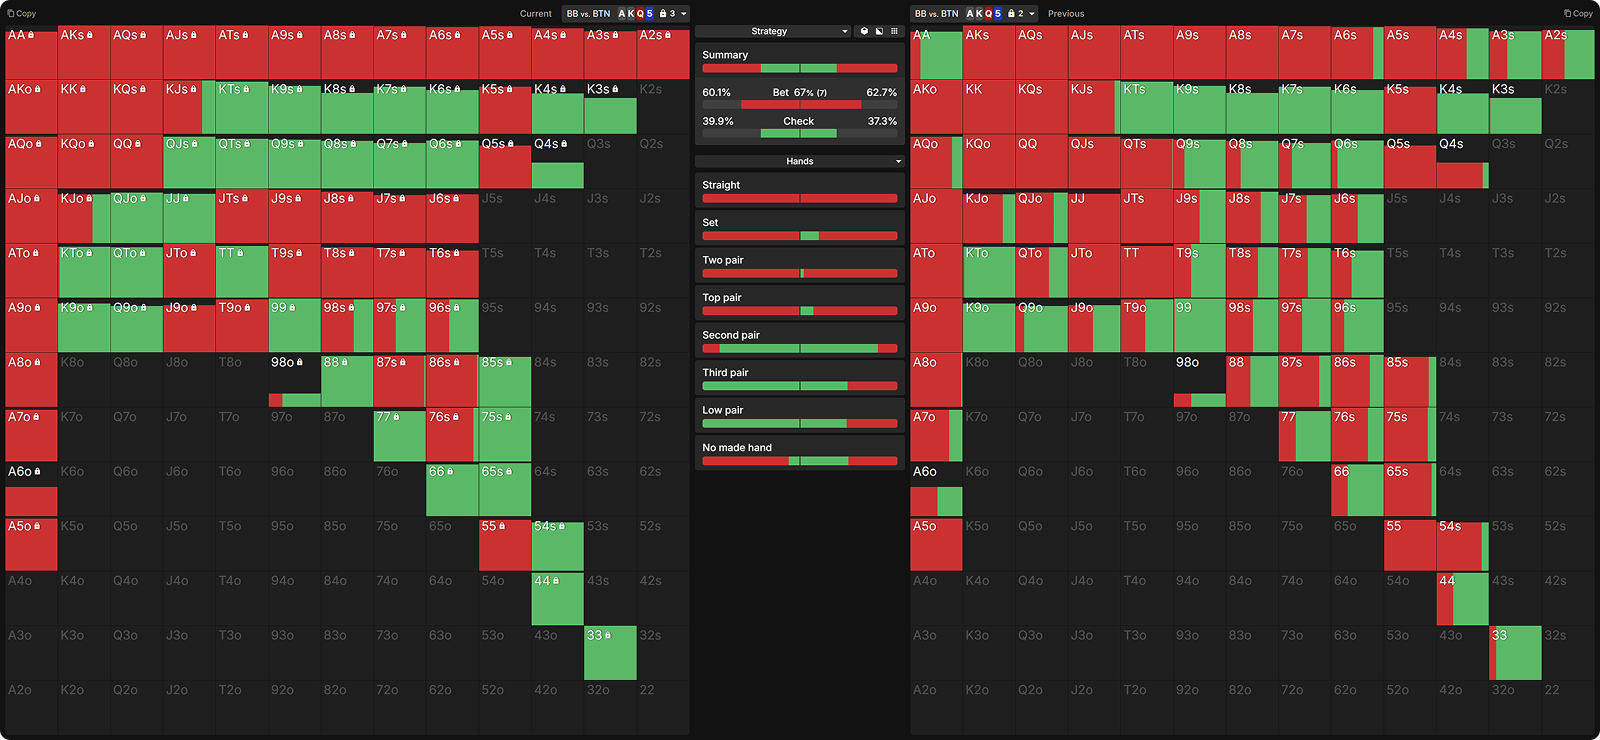Copy the right range grid

click(x=1578, y=14)
